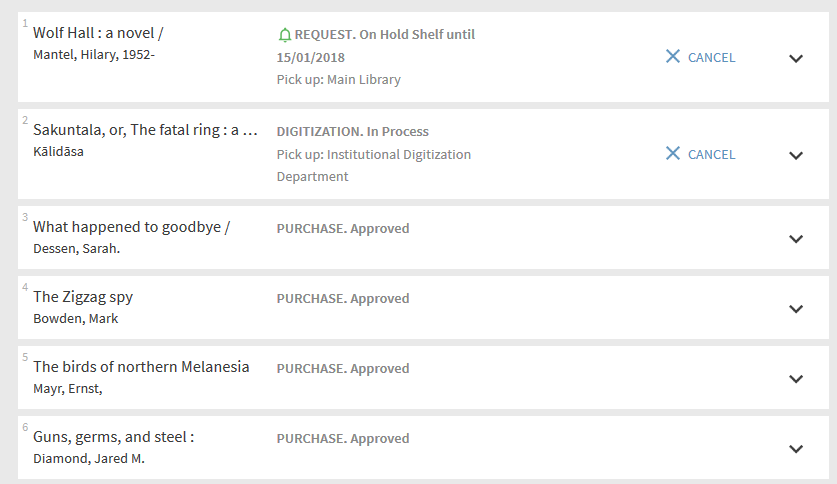Expand the Sakuntala digitization details
837x484 pixels.
click(796, 155)
